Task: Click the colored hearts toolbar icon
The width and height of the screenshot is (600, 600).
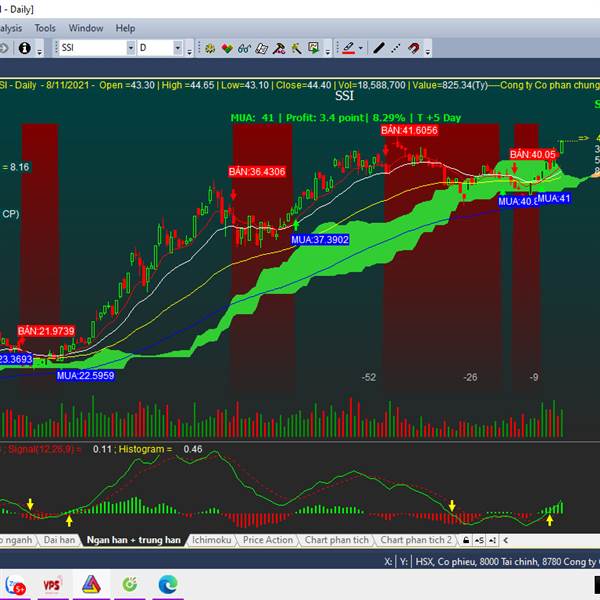Action: tap(227, 48)
